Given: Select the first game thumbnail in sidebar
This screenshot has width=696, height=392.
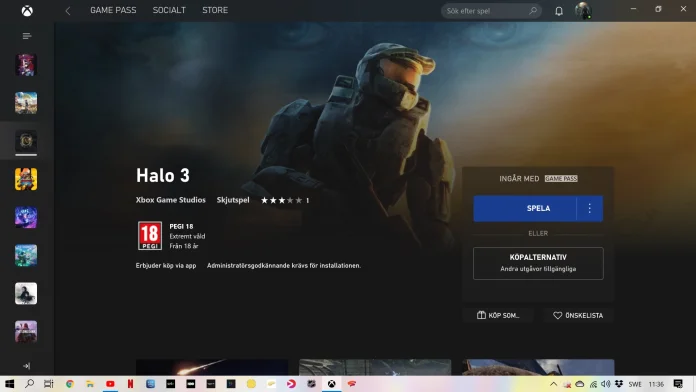Looking at the screenshot, I should (x=26, y=65).
